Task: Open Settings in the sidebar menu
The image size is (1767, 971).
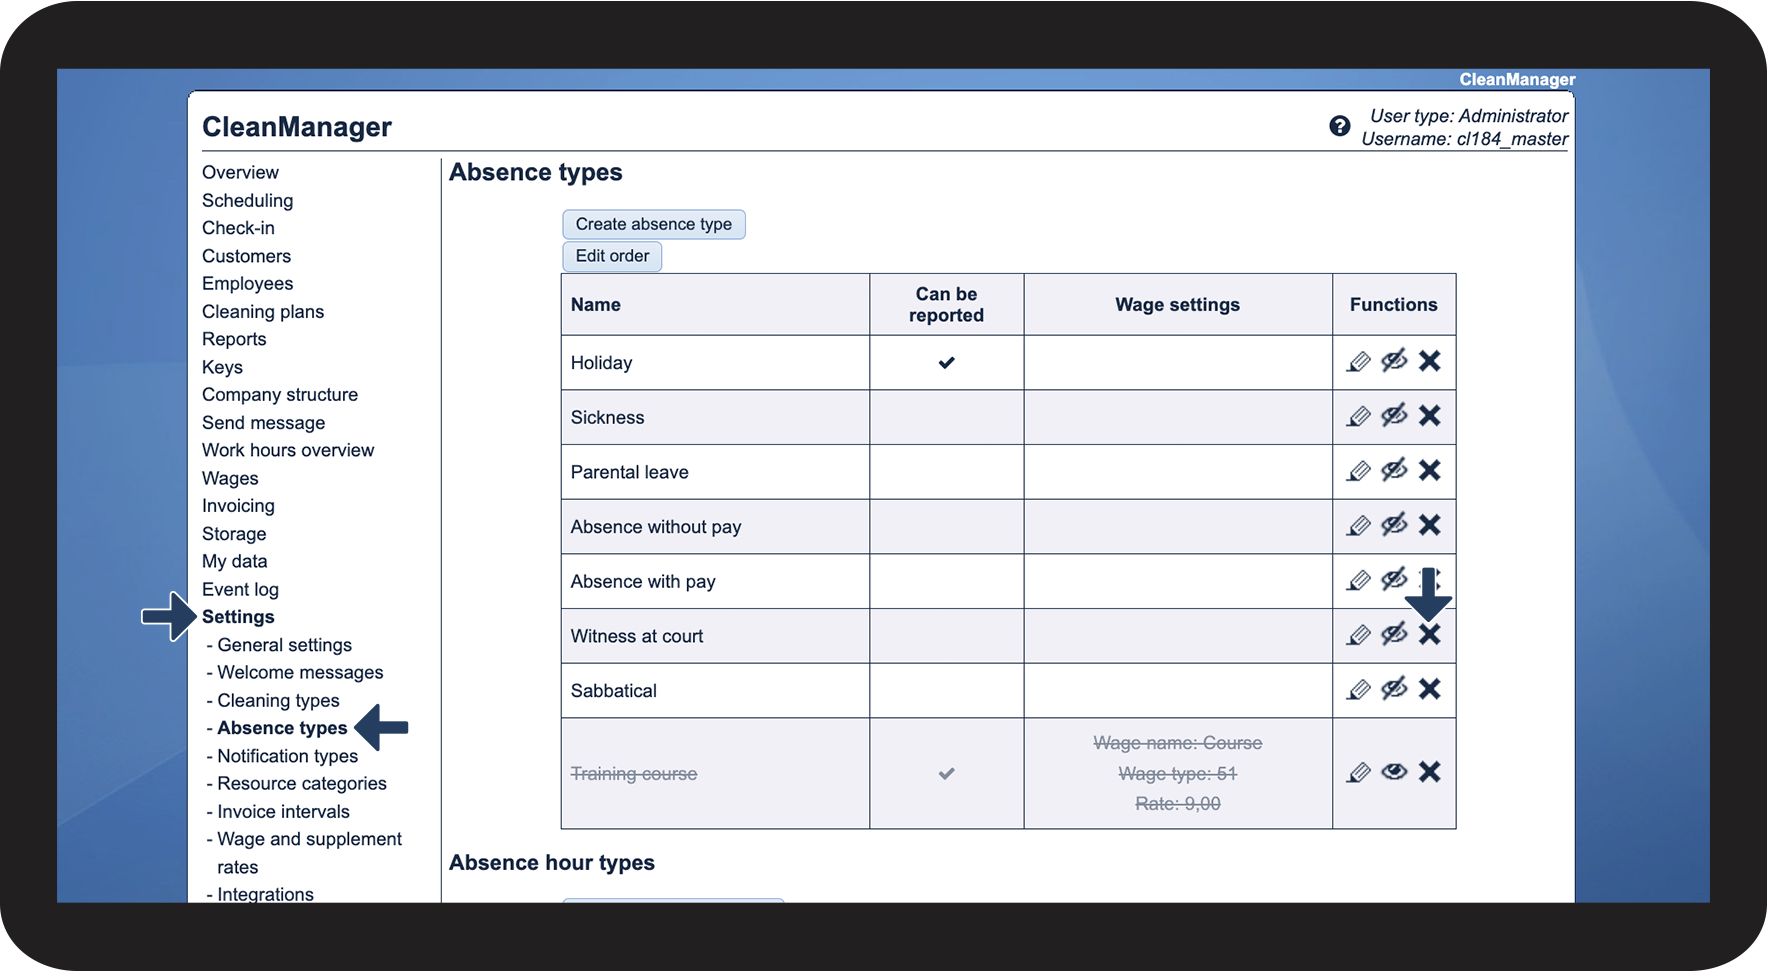Action: click(238, 617)
